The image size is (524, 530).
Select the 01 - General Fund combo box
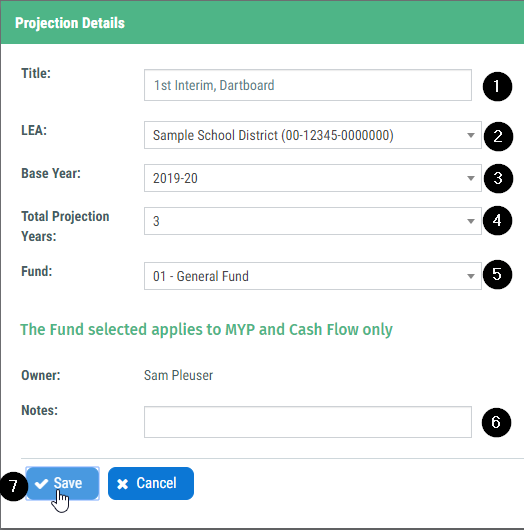[313, 276]
